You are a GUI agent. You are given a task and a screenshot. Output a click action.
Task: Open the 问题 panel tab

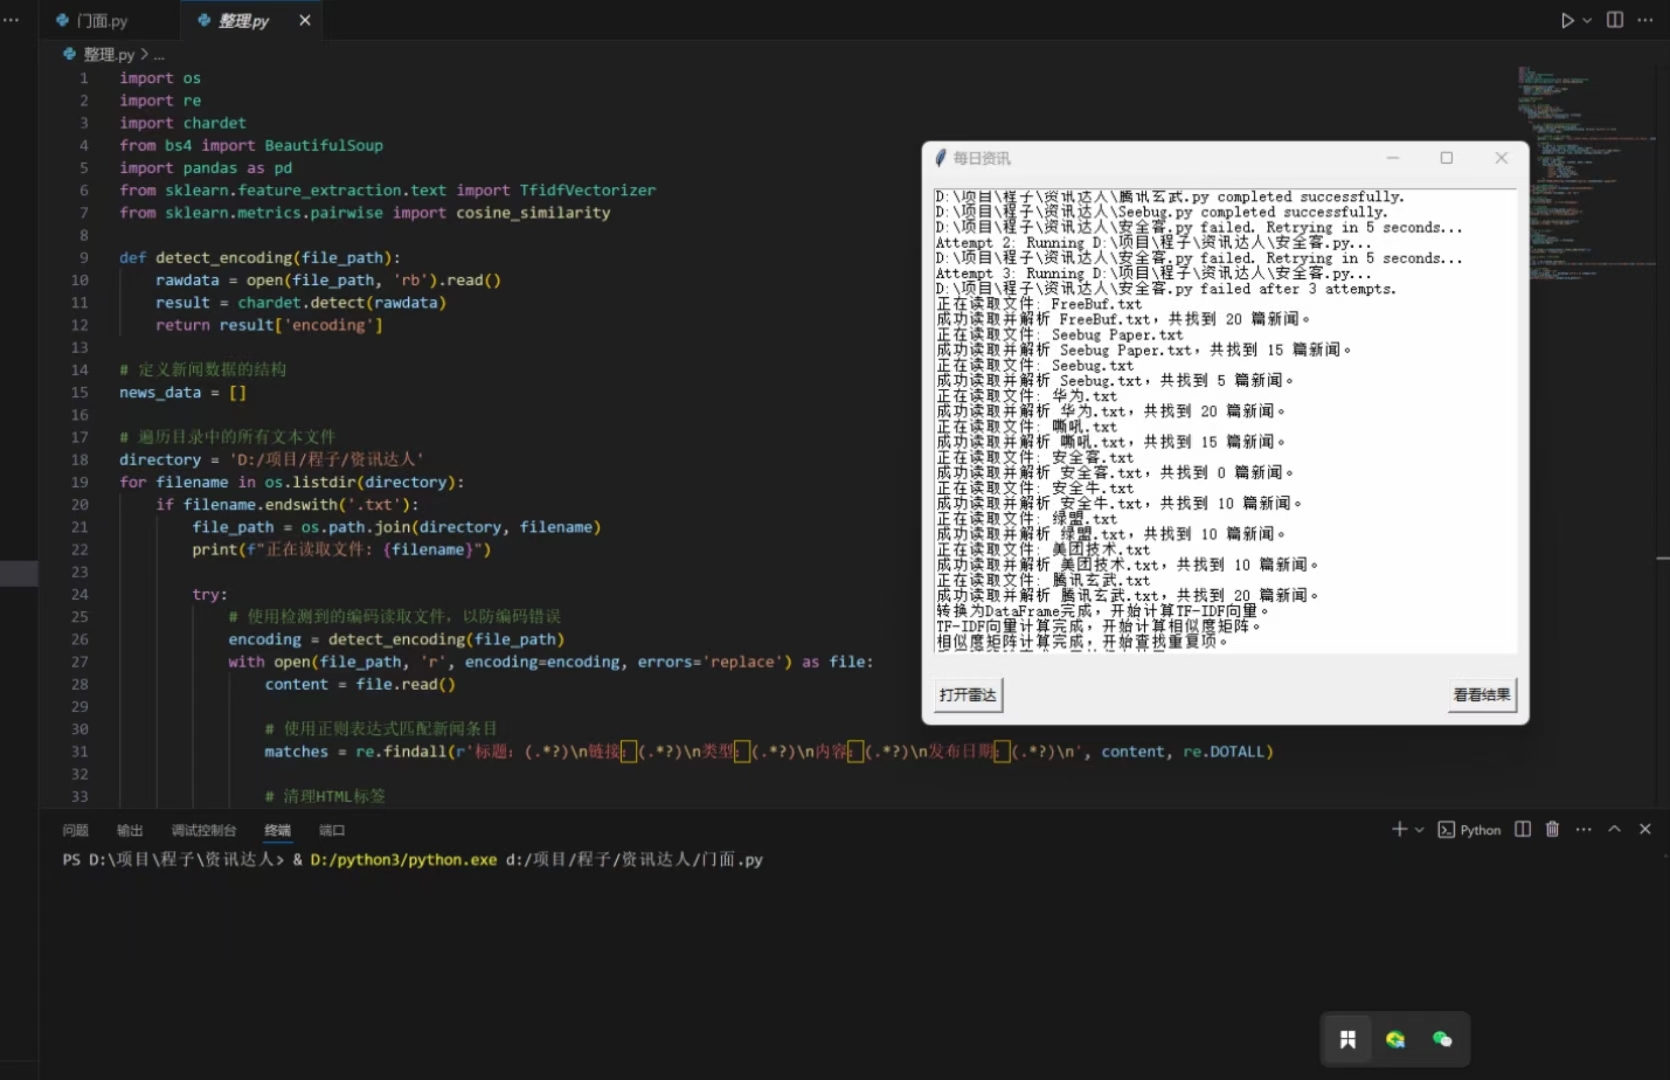[x=75, y=830]
